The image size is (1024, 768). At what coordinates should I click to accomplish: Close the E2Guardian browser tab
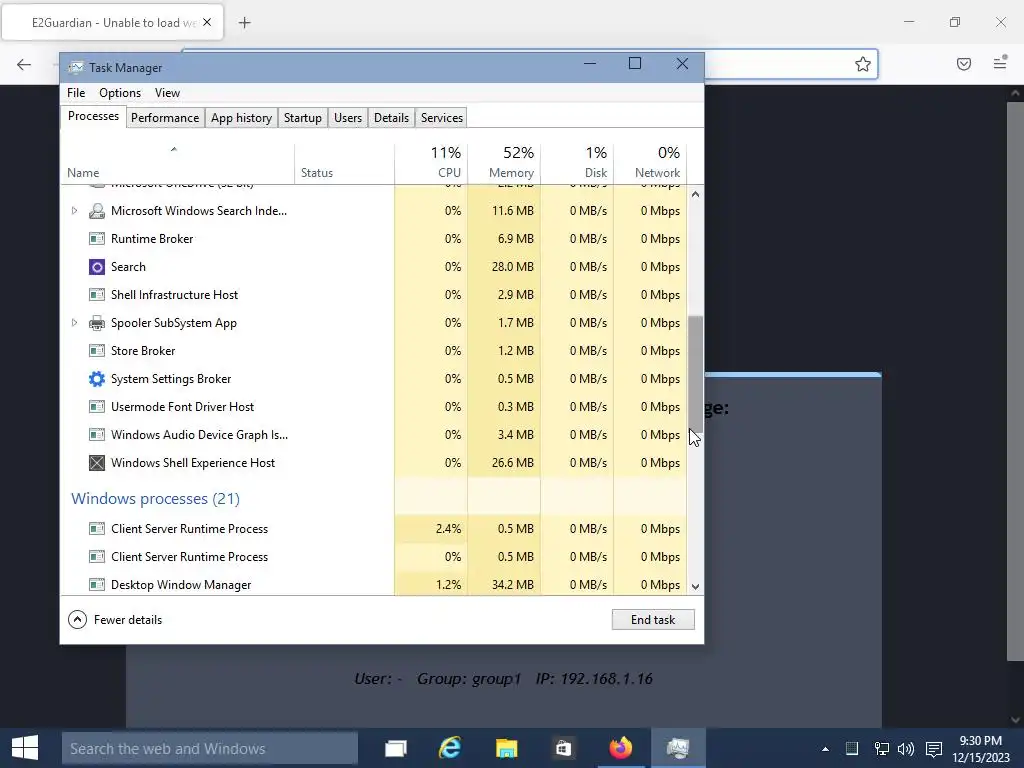pos(207,22)
